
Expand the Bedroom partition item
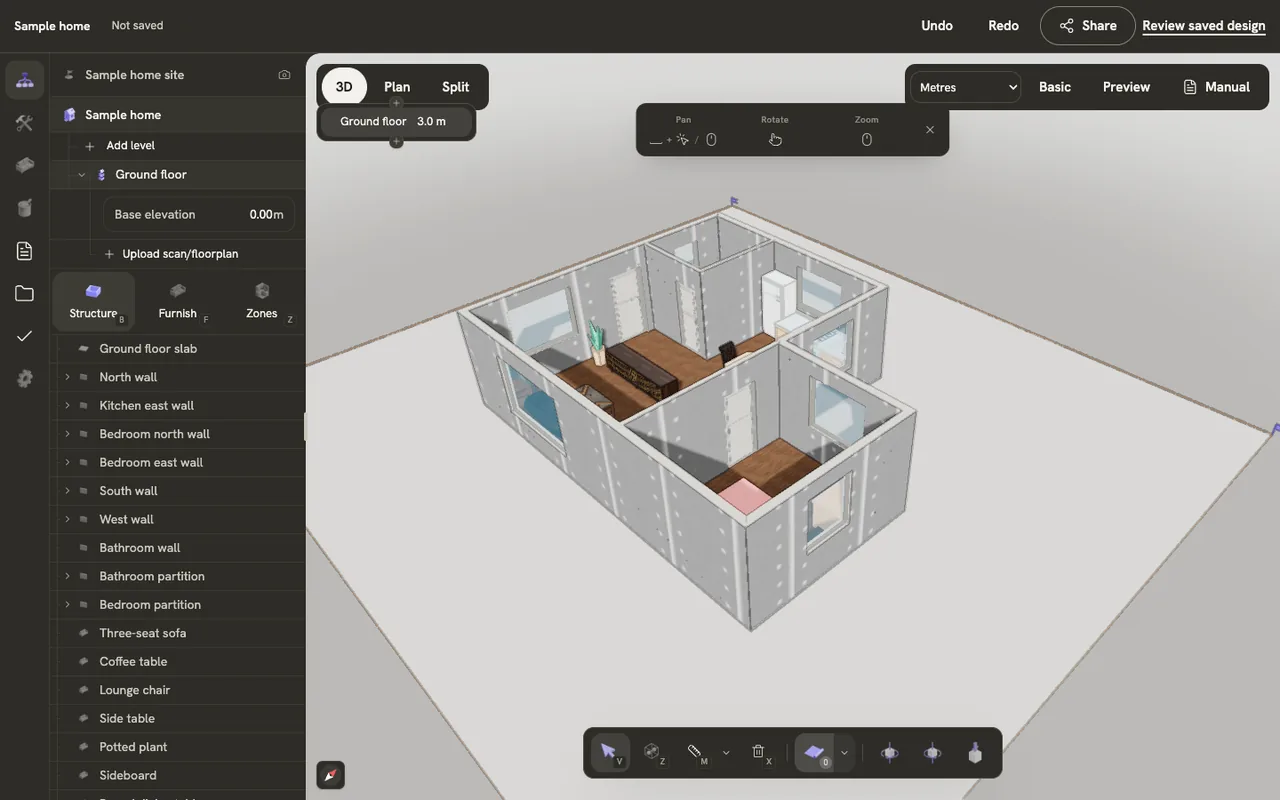pyautogui.click(x=67, y=605)
